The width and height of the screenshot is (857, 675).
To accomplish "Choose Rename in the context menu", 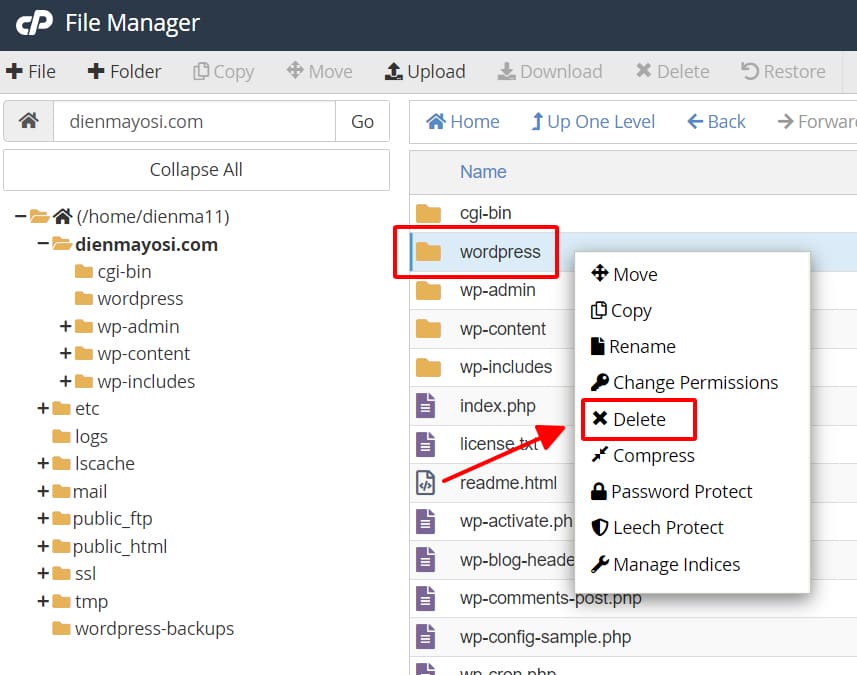I will pyautogui.click(x=641, y=346).
